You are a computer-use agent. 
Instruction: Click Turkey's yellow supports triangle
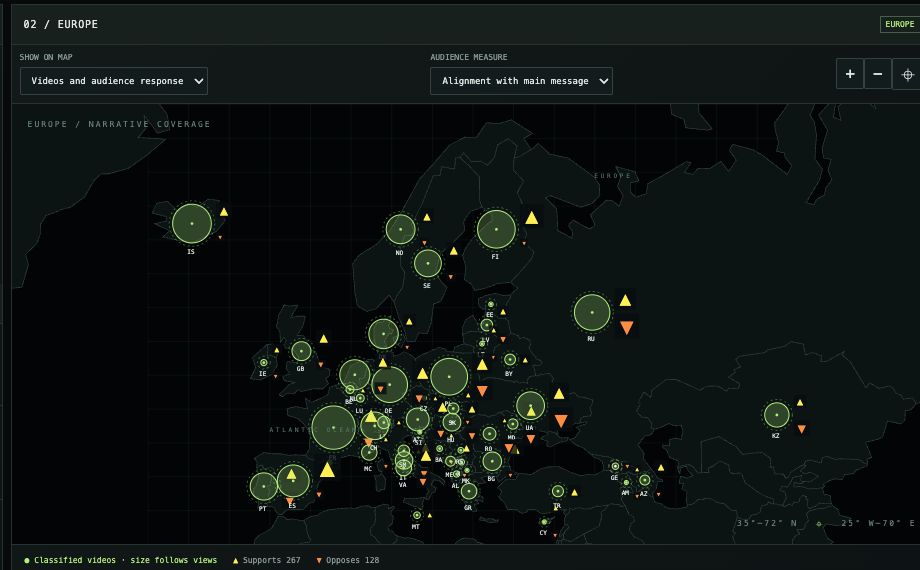click(x=574, y=493)
